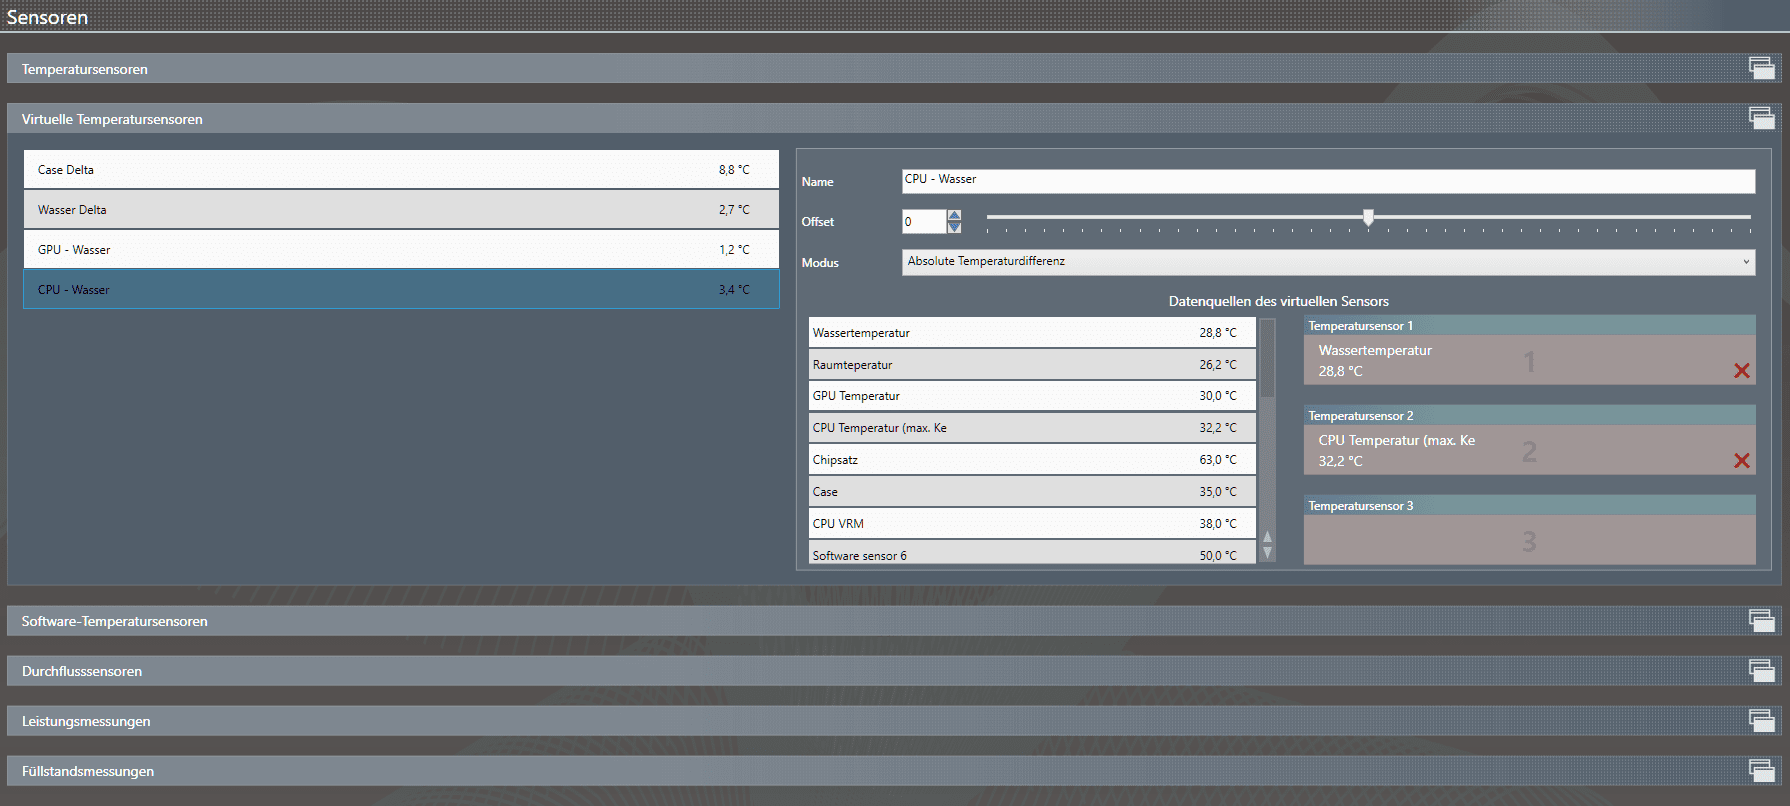Open the Software-Temperatursensoren header
Image resolution: width=1790 pixels, height=806 pixels.
click(x=894, y=621)
